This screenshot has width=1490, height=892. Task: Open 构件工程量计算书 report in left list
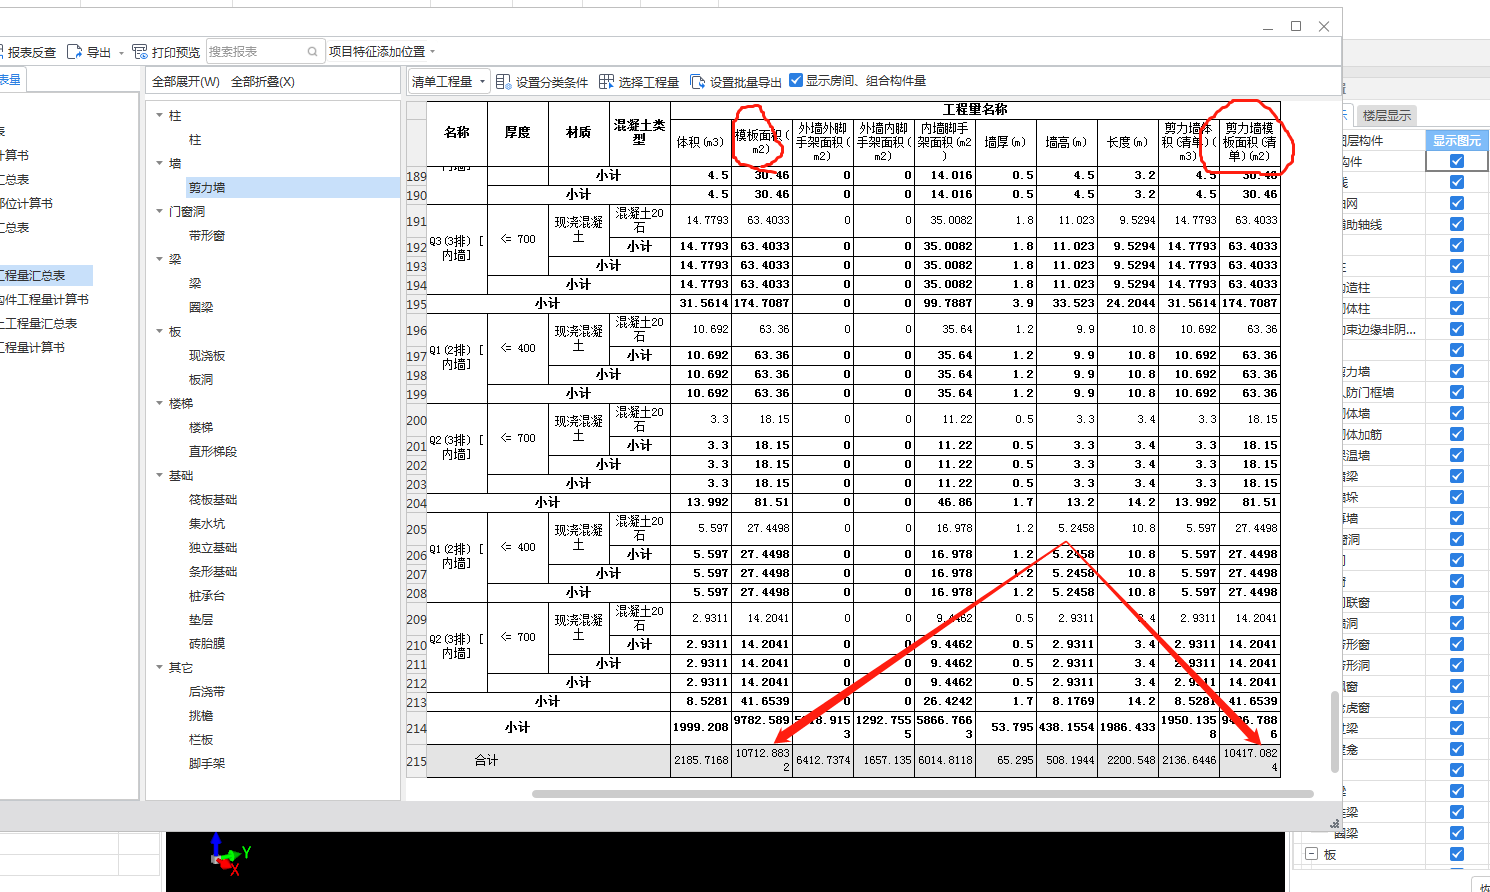point(45,299)
